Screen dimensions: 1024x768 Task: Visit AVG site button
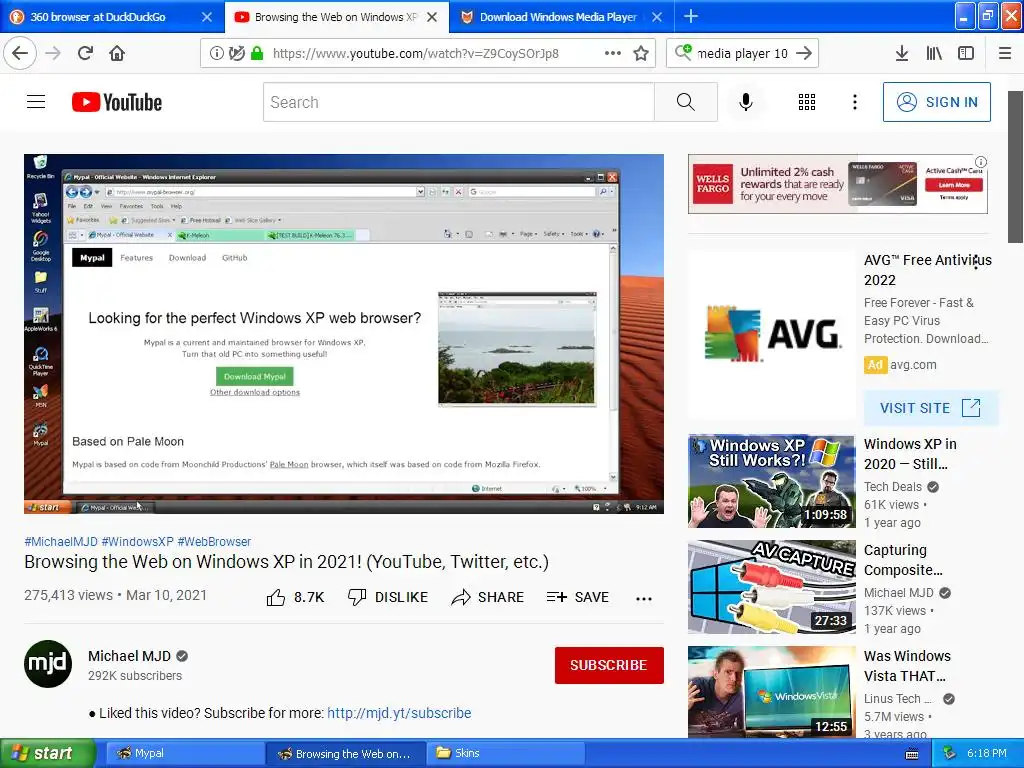point(931,408)
